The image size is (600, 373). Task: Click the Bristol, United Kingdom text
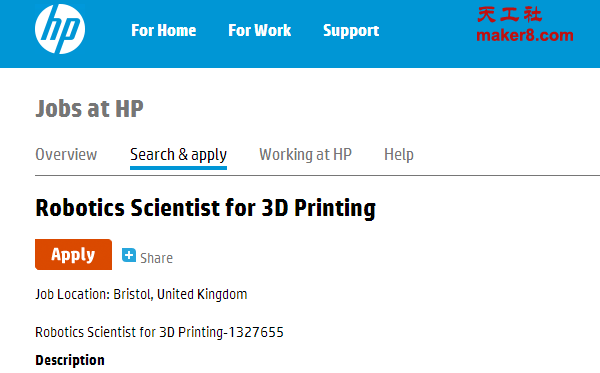pyautogui.click(x=180, y=294)
